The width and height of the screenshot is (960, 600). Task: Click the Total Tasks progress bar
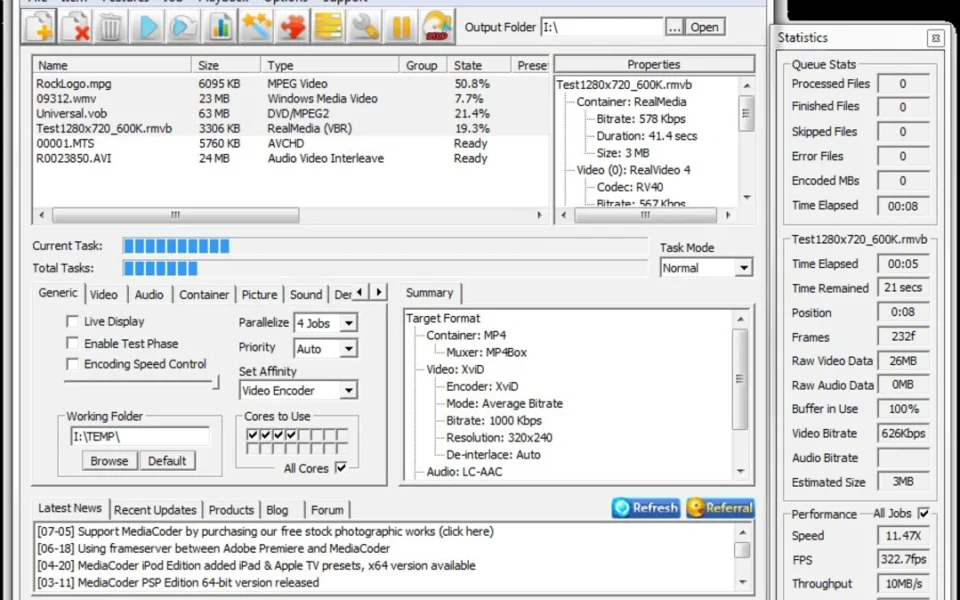click(384, 268)
